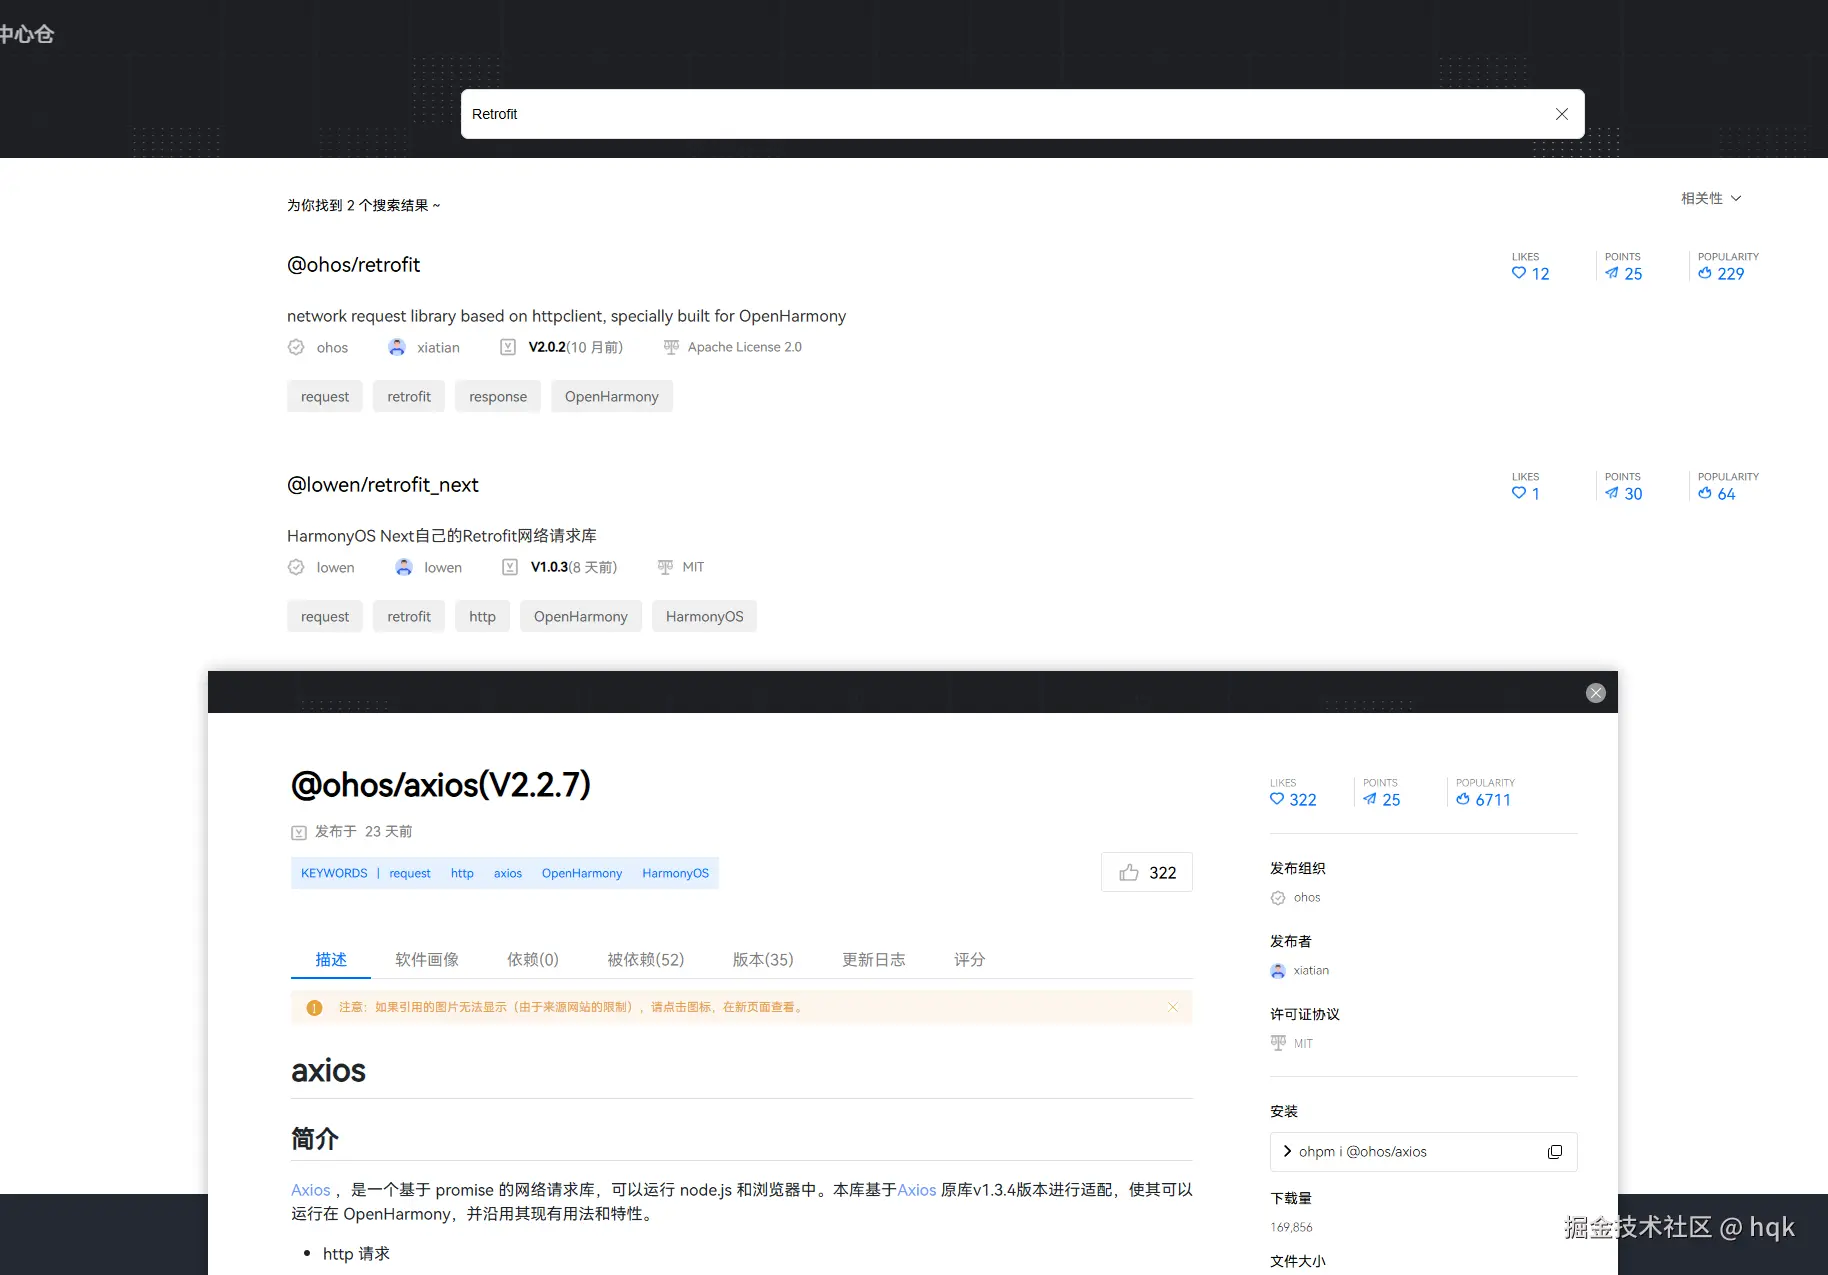This screenshot has width=1828, height=1275.
Task: Click the response tag under @ohos/retrofit
Action: (498, 397)
